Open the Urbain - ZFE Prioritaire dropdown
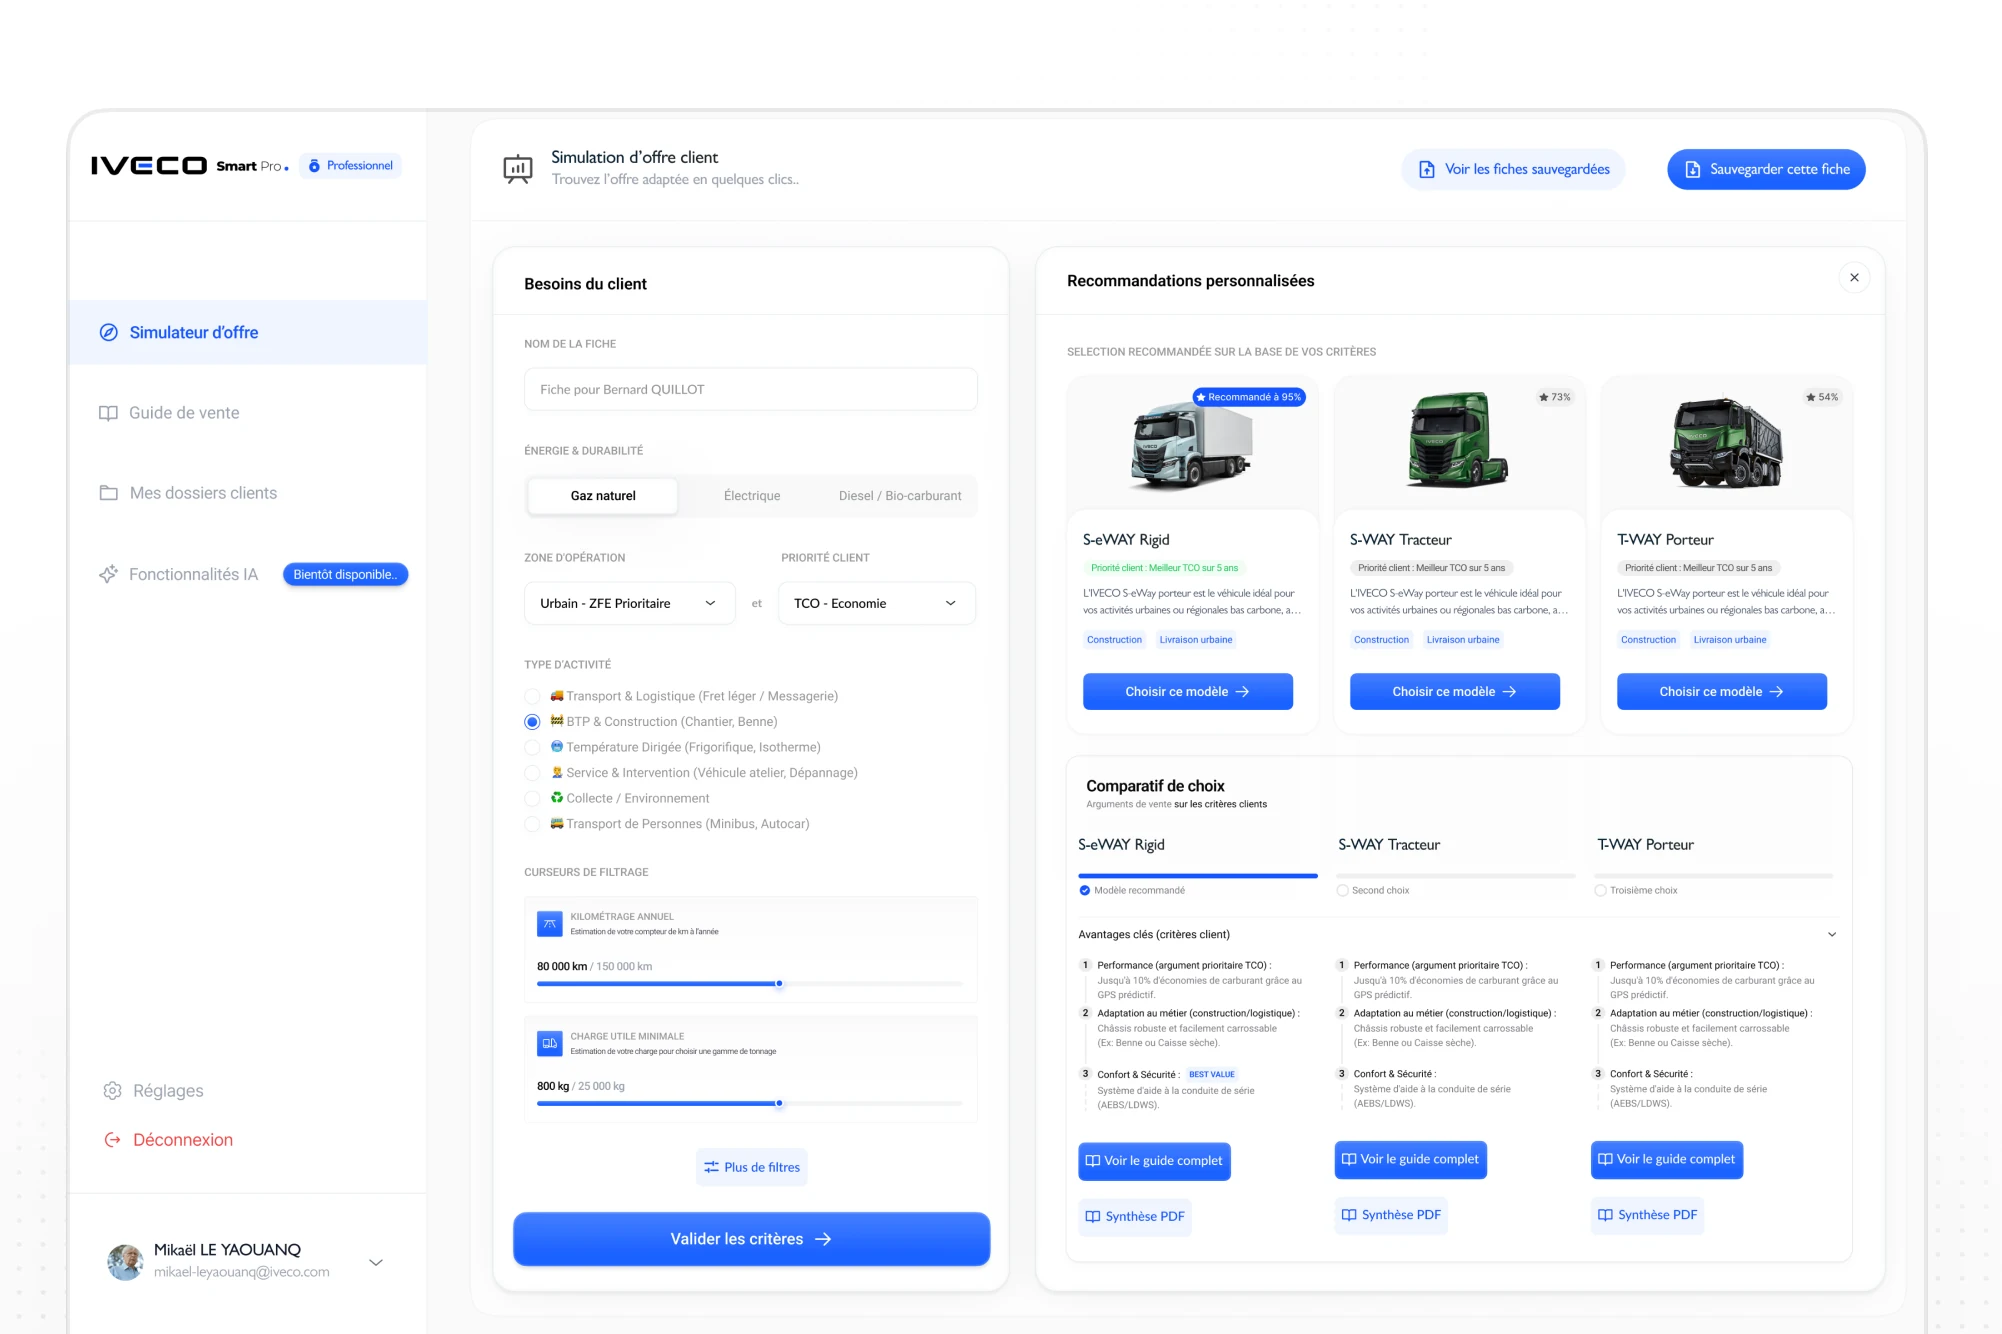Viewport: 2002px width, 1334px height. pyautogui.click(x=629, y=603)
